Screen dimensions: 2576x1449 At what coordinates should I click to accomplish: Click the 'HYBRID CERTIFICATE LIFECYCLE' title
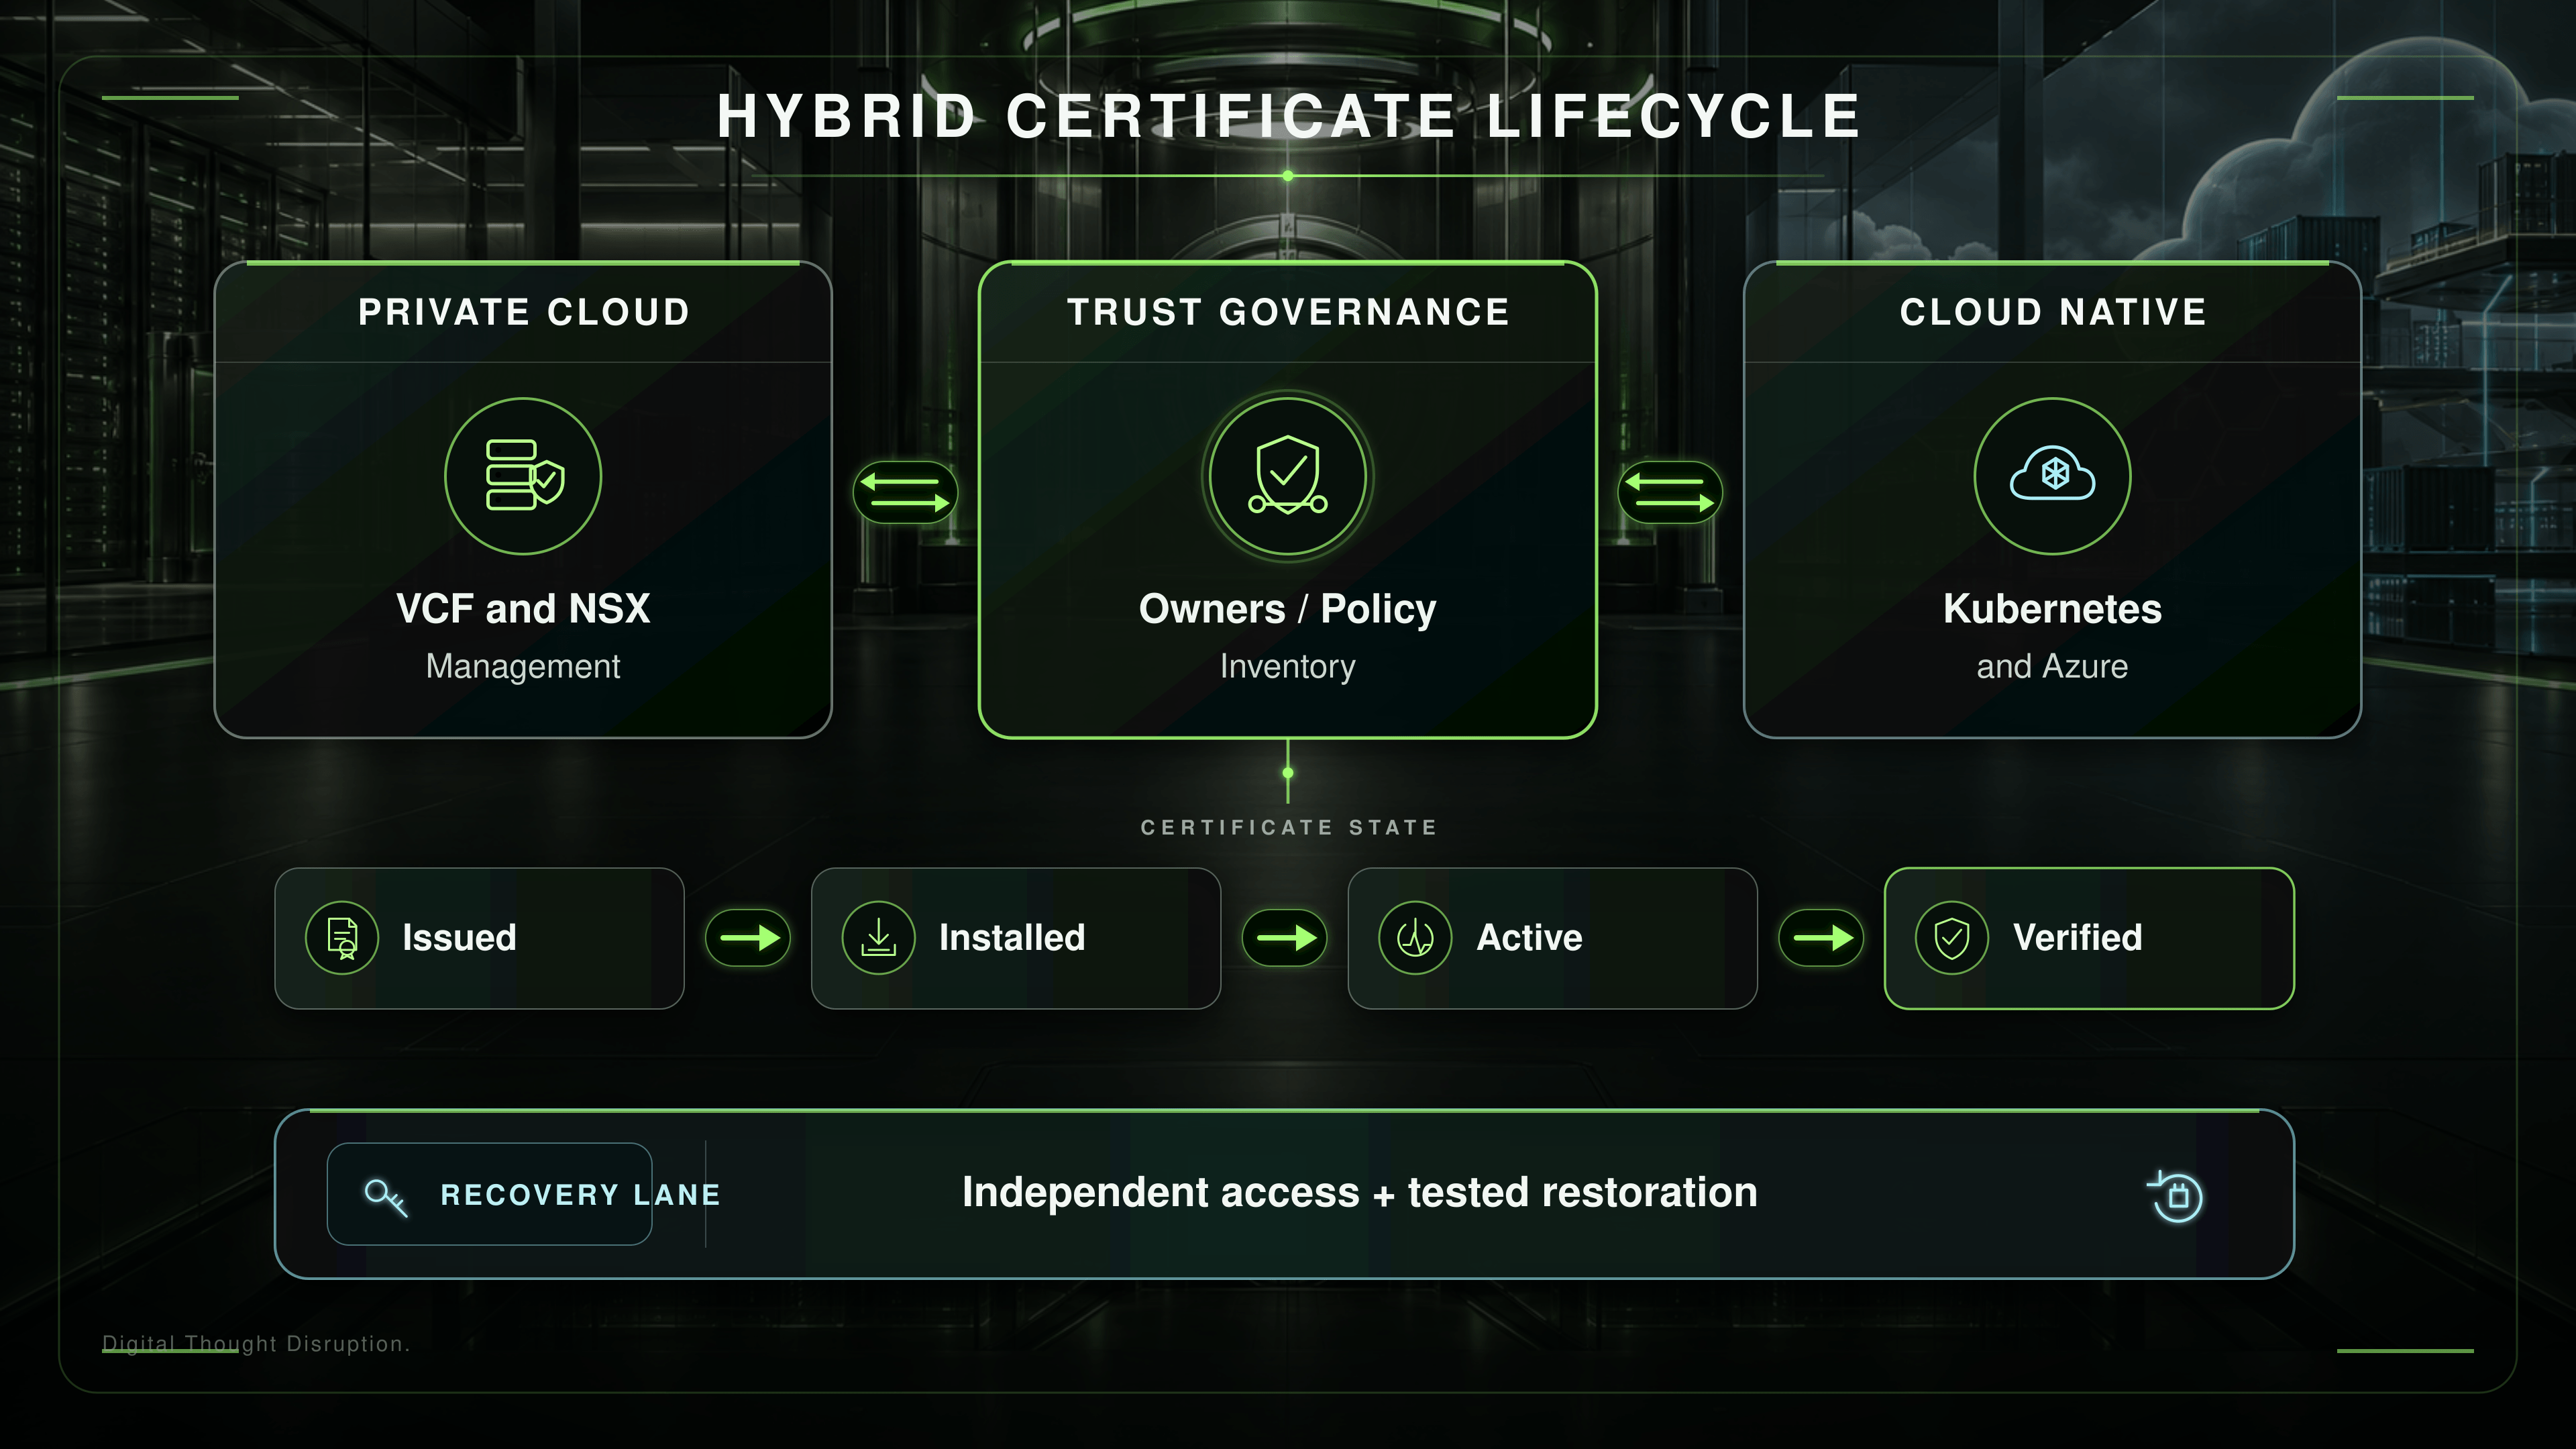1288,116
